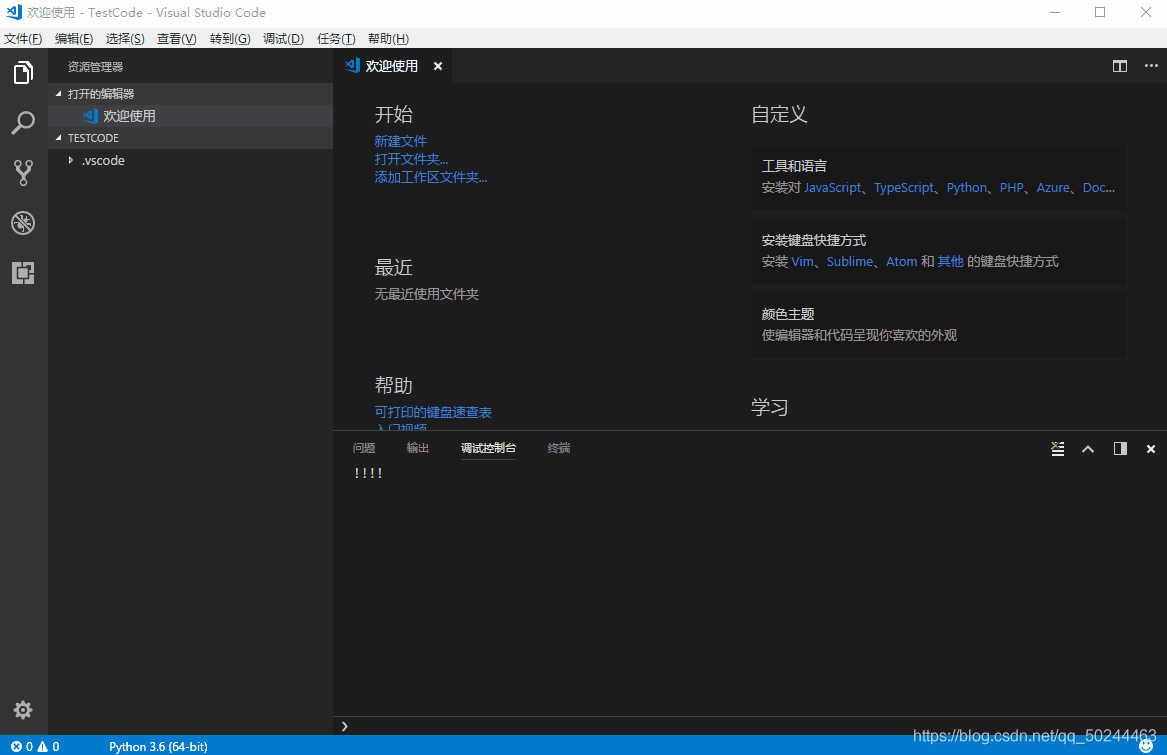Hide the panel via its close button
Viewport: 1167px width, 755px height.
1150,448
